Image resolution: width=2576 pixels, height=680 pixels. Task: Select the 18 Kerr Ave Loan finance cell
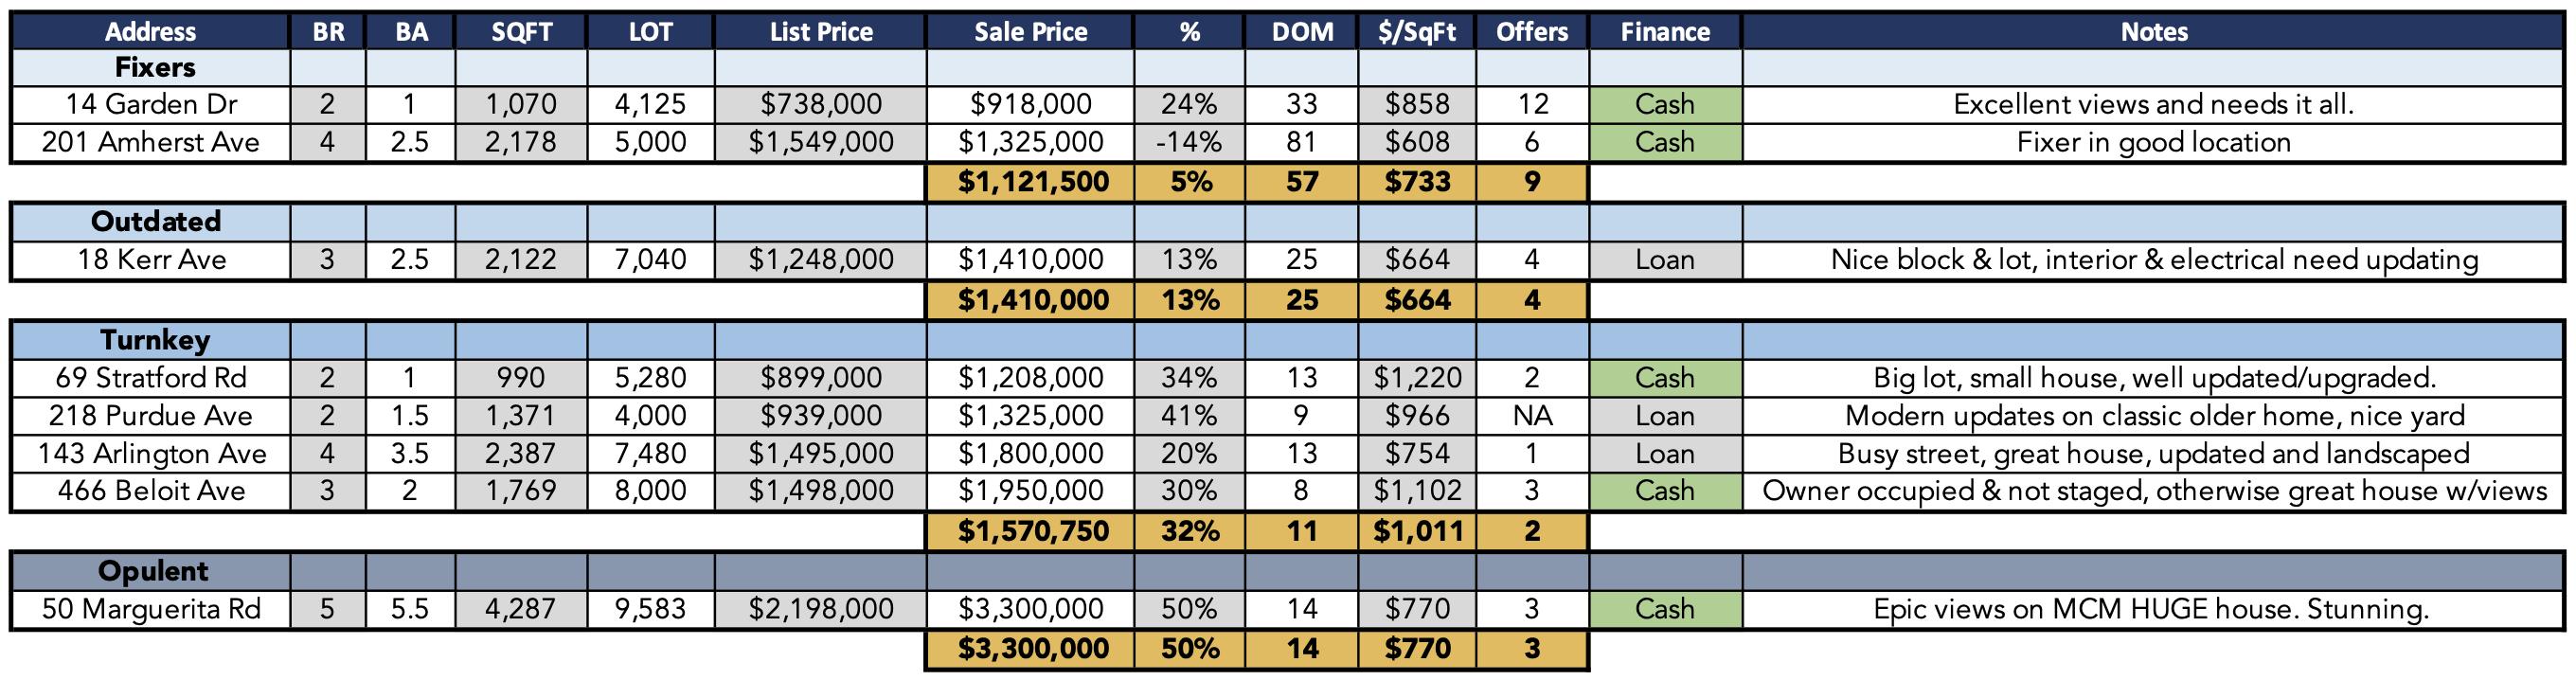coord(1665,260)
